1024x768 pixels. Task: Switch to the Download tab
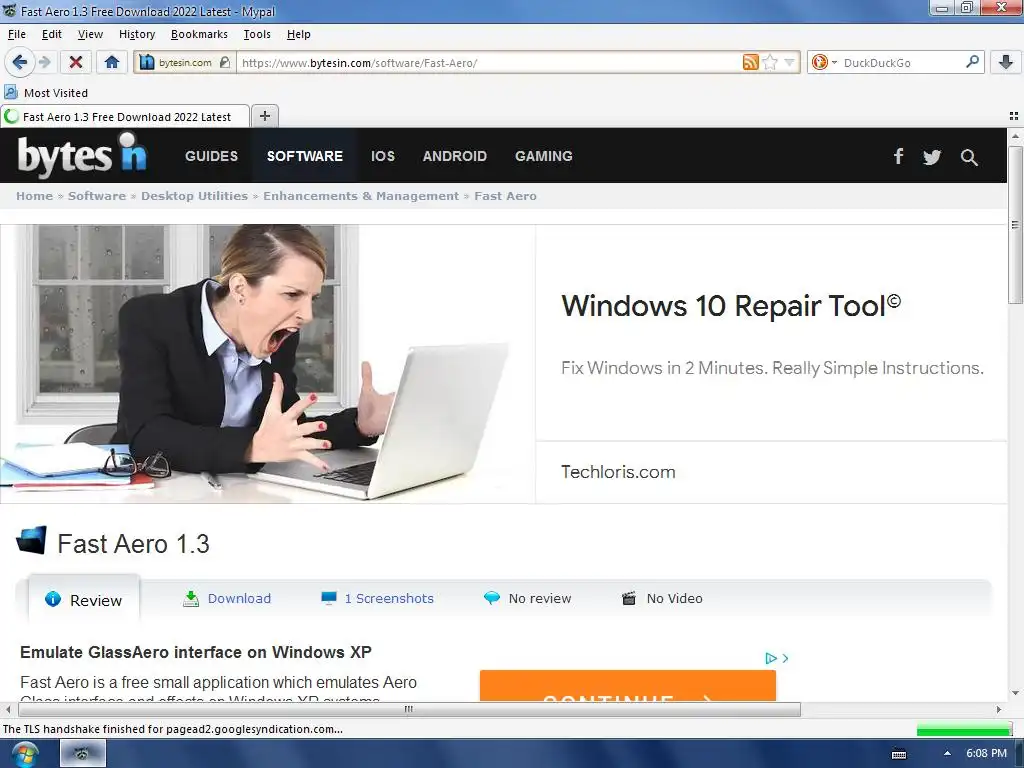(227, 598)
